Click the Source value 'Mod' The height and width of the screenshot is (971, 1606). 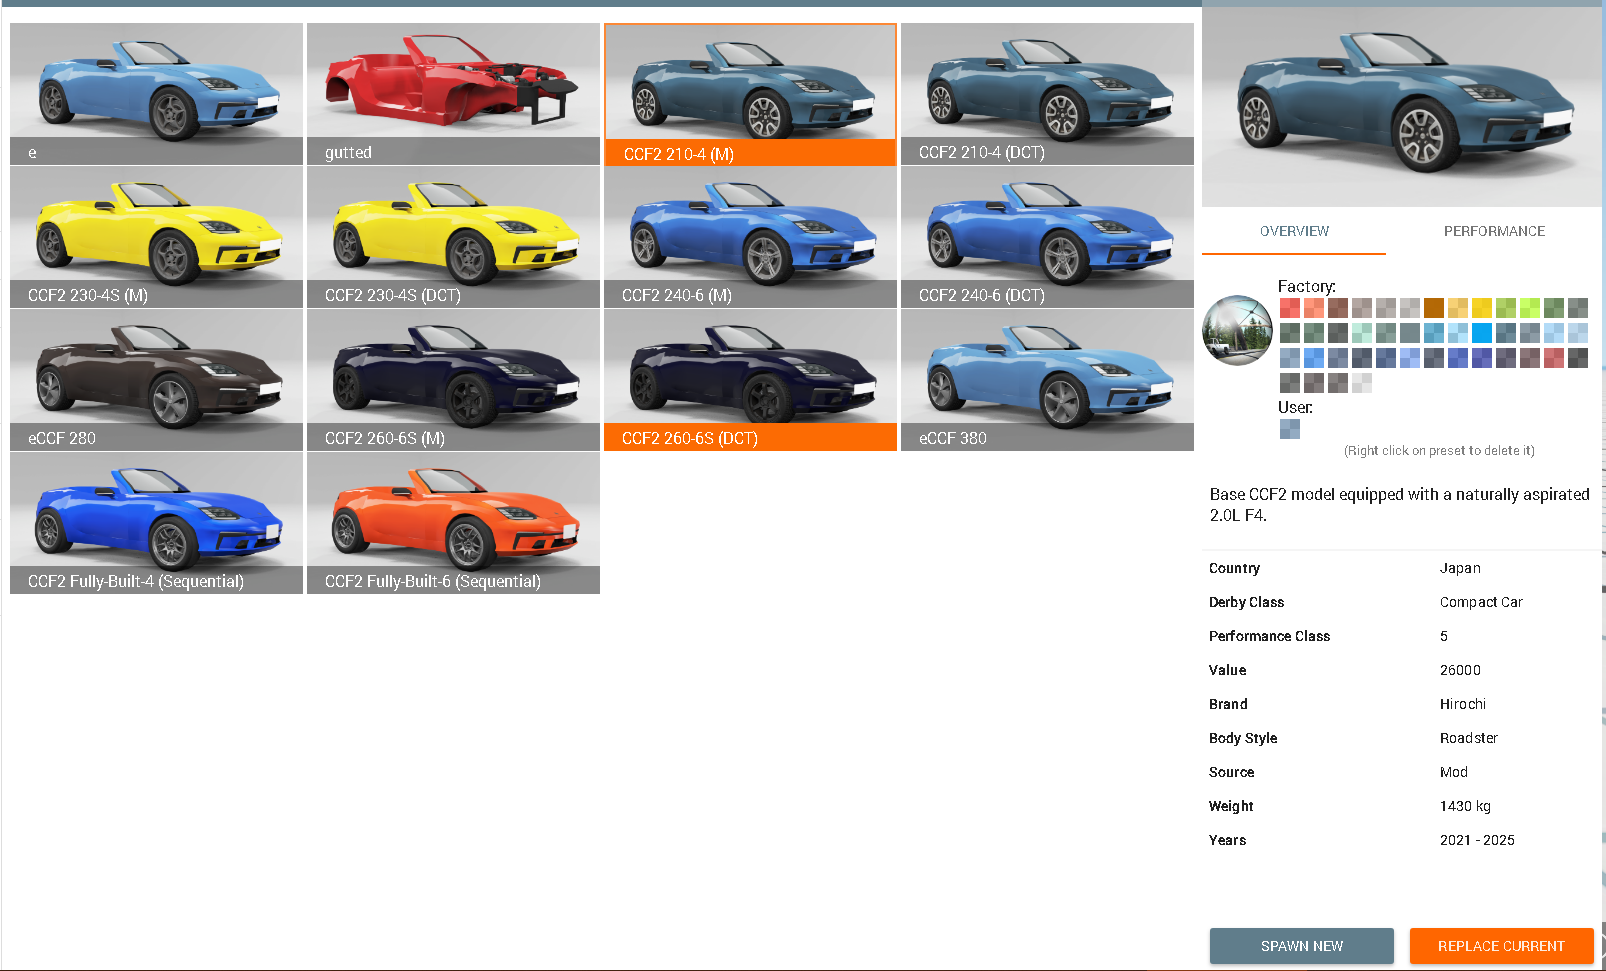tap(1454, 772)
